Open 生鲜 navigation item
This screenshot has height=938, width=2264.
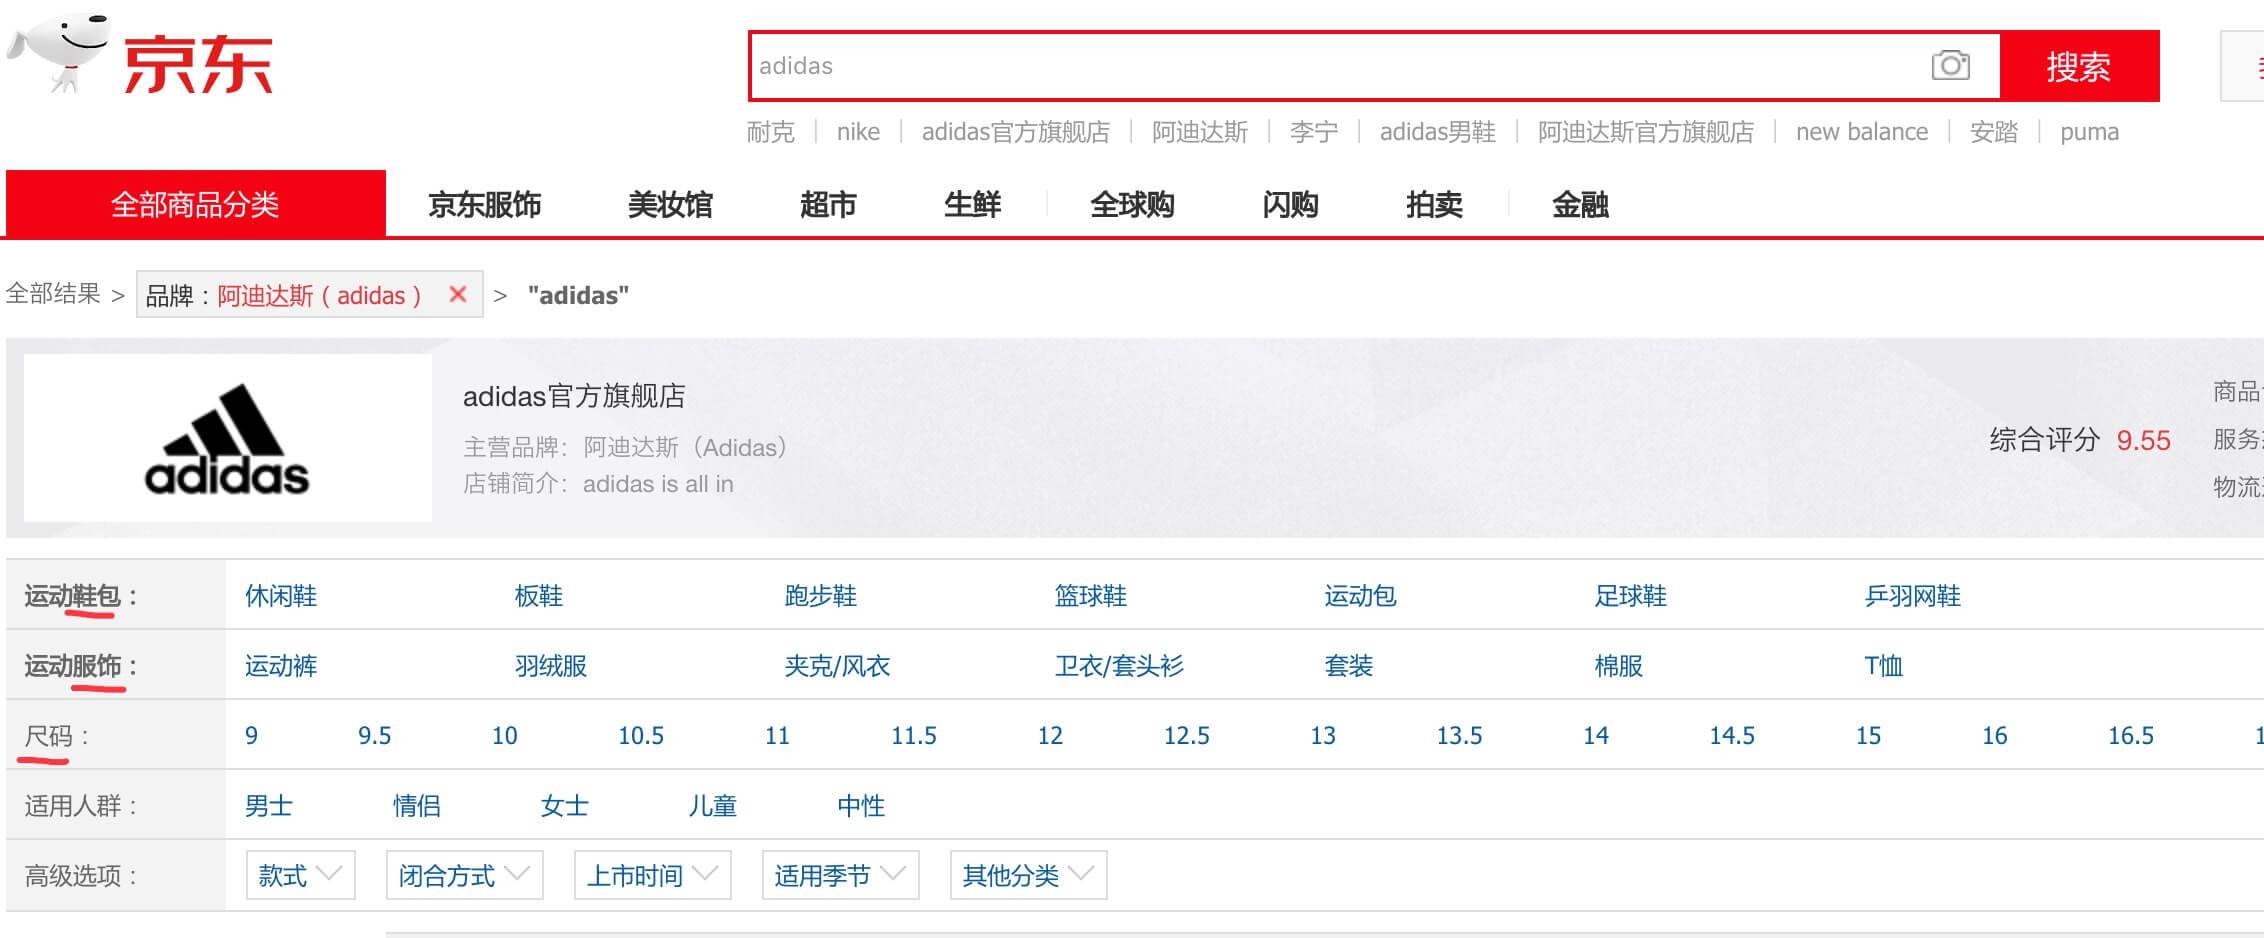click(x=972, y=205)
